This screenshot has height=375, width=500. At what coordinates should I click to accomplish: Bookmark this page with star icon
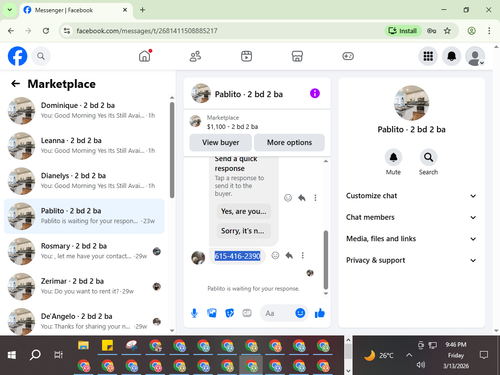pyautogui.click(x=447, y=31)
